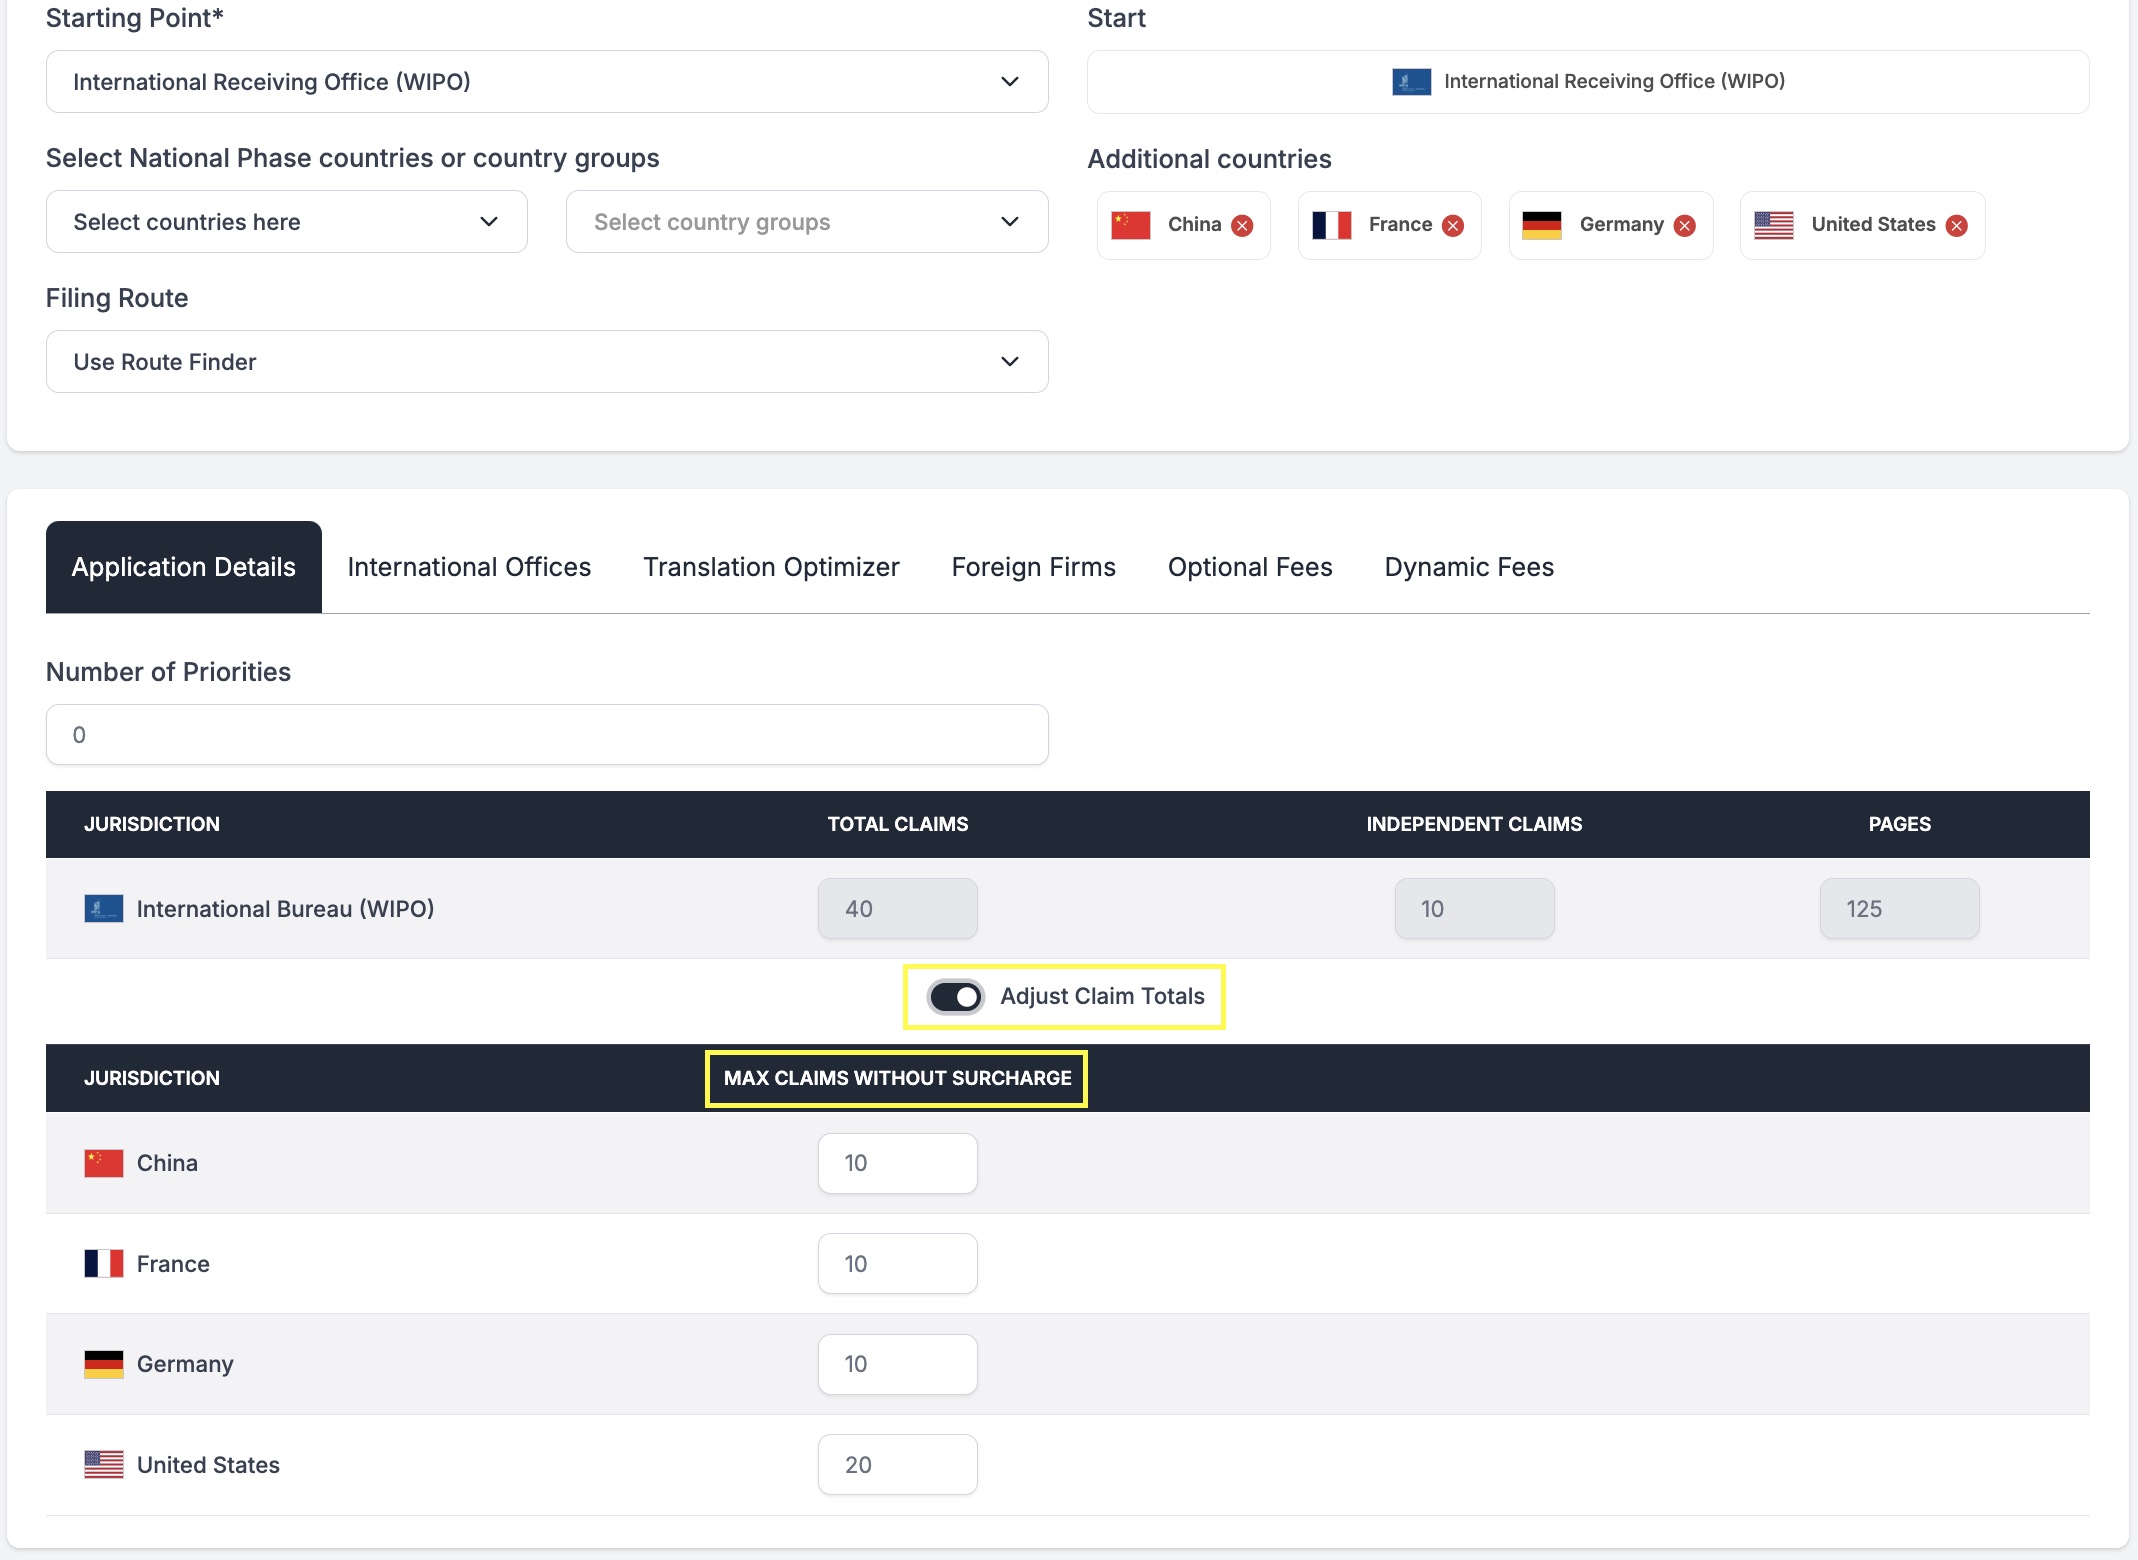Click the PAGES column header

coord(1899,824)
